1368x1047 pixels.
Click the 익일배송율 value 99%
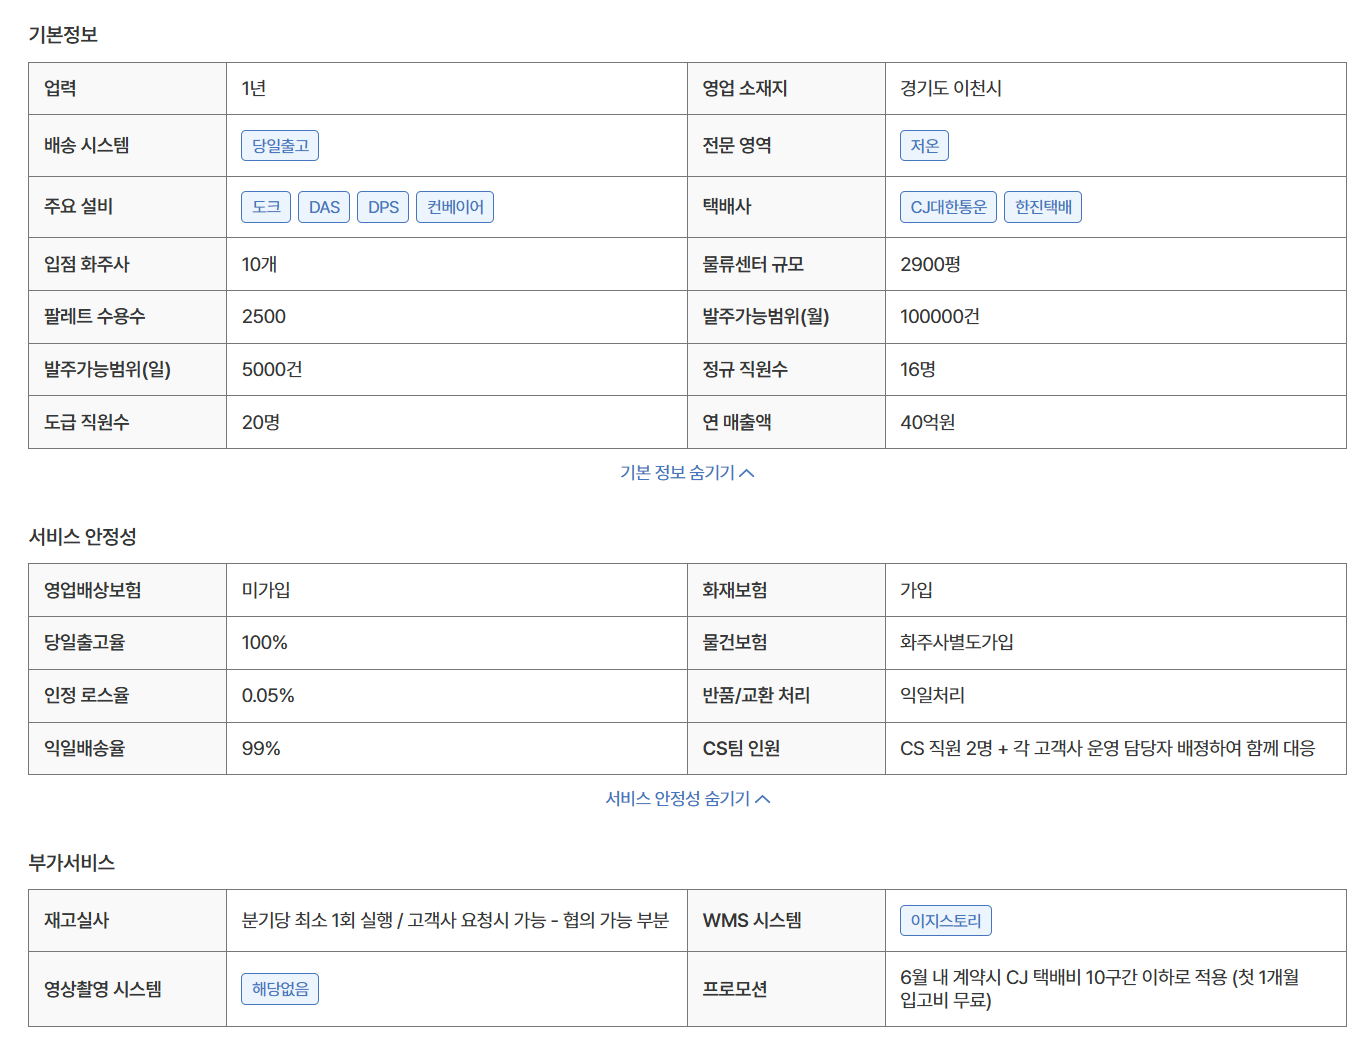(x=261, y=749)
